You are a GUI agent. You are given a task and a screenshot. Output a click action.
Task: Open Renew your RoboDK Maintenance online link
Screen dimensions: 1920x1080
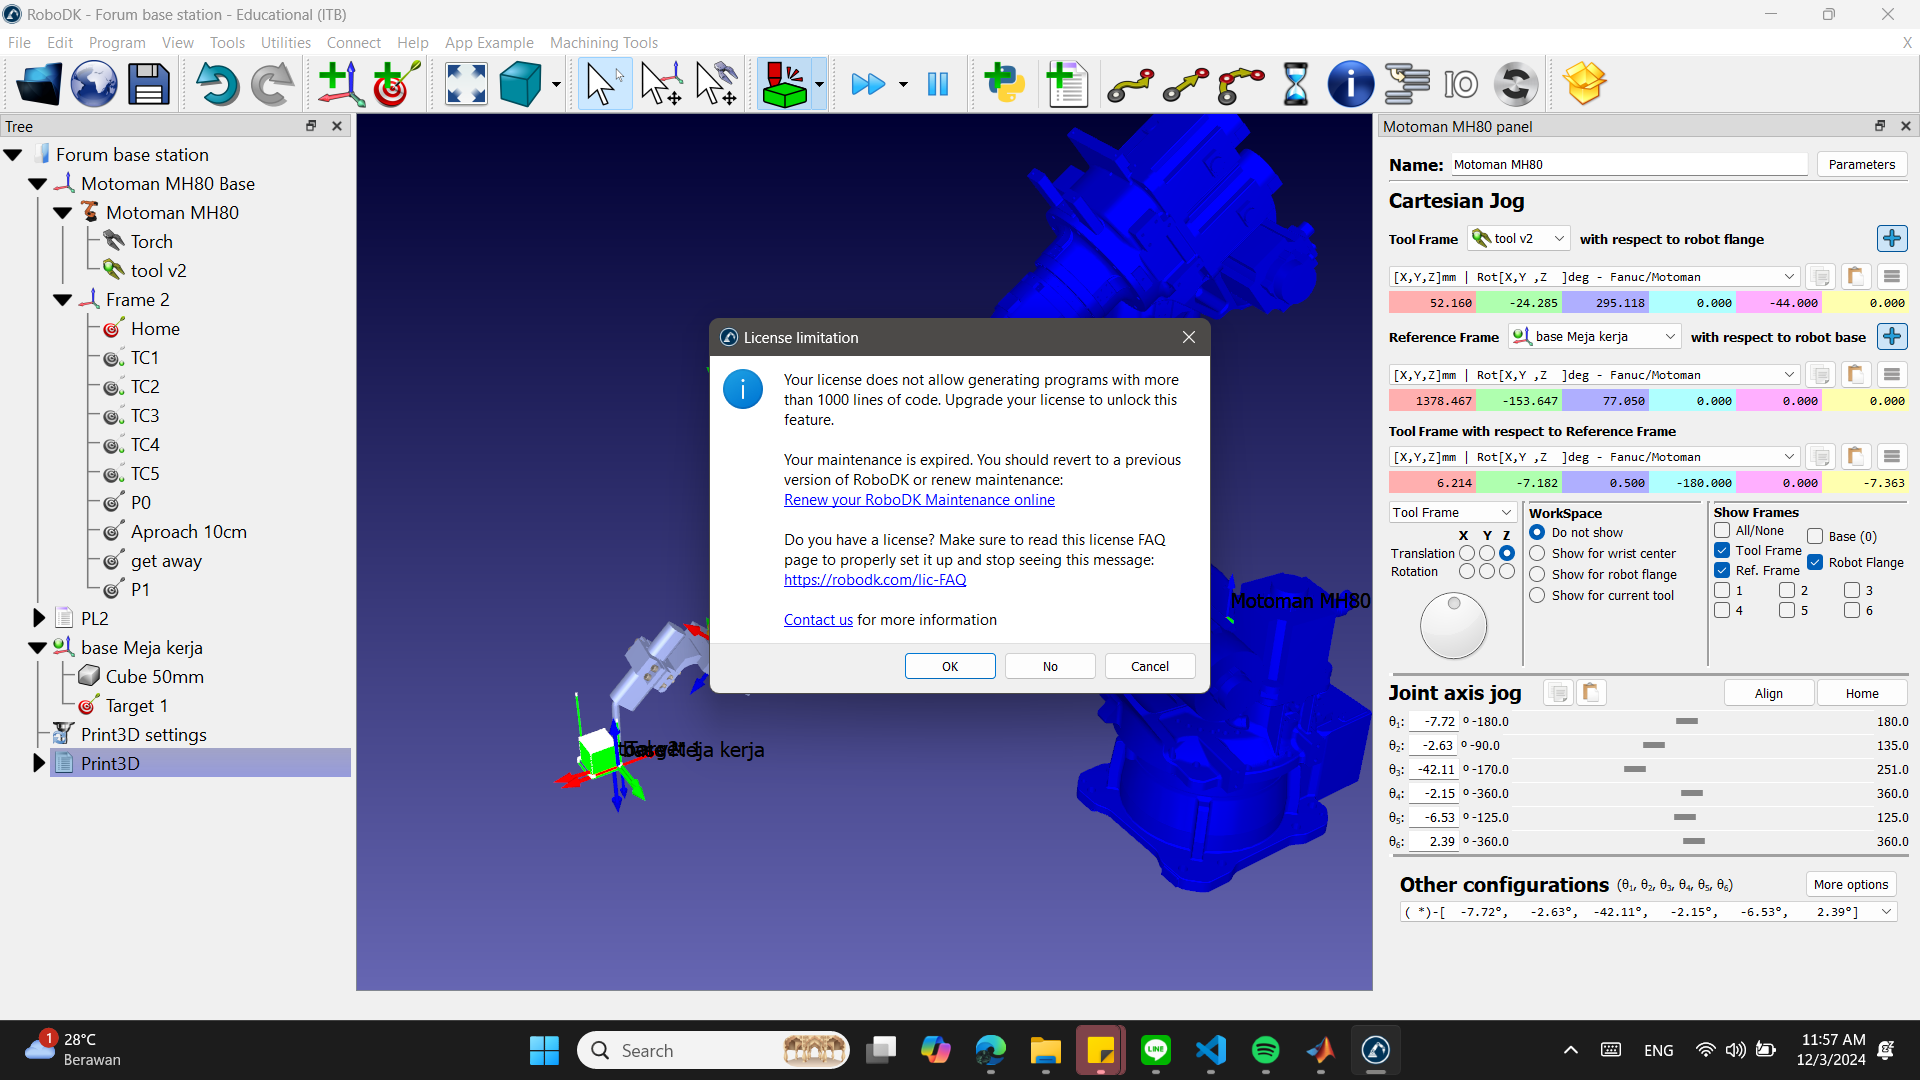pos(918,500)
